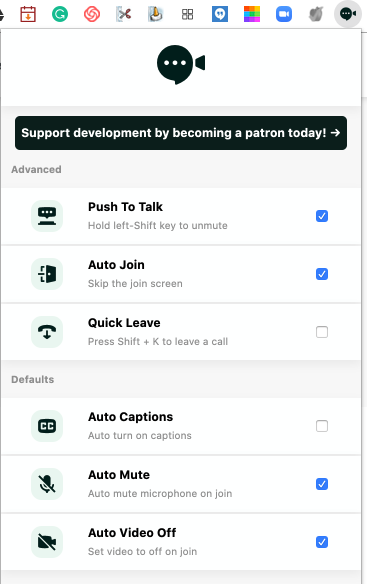Open the colorful grid extension icon
This screenshot has width=367, height=584.
coord(252,15)
